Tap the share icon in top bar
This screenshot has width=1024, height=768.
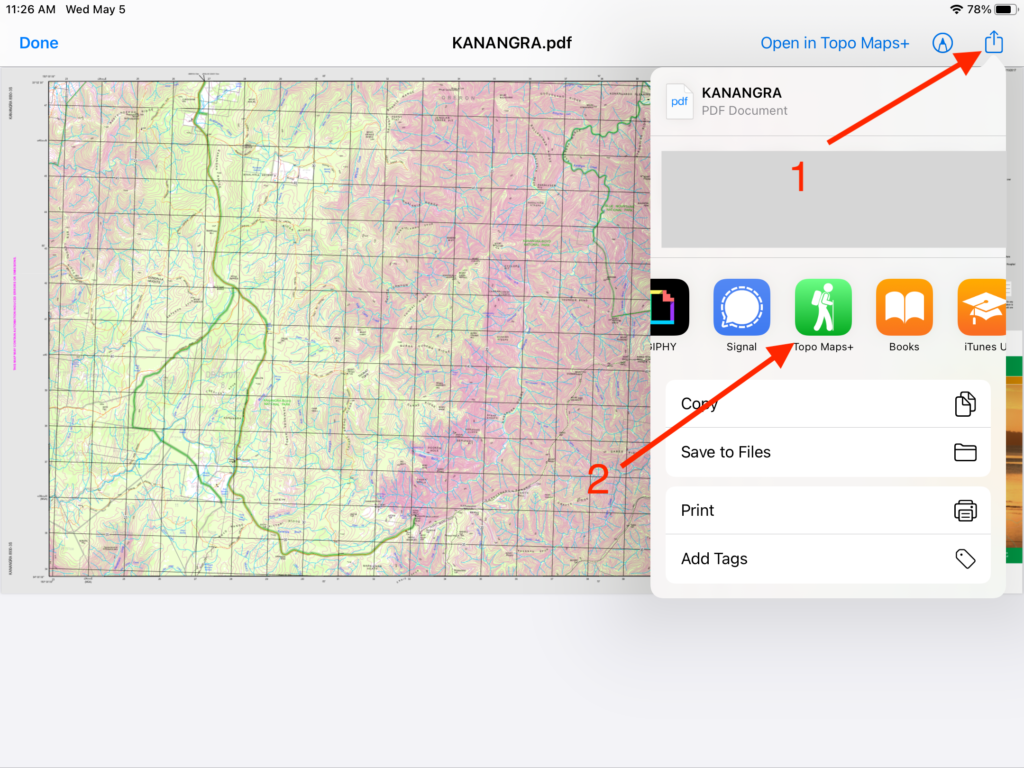(993, 42)
